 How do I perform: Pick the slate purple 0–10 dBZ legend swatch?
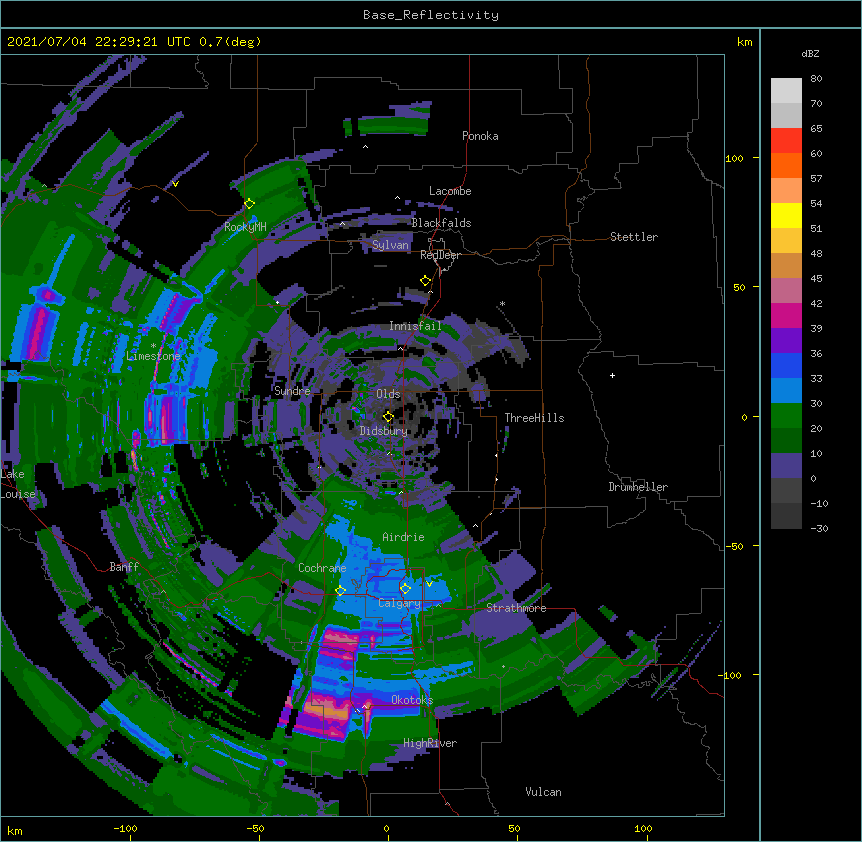(x=786, y=466)
